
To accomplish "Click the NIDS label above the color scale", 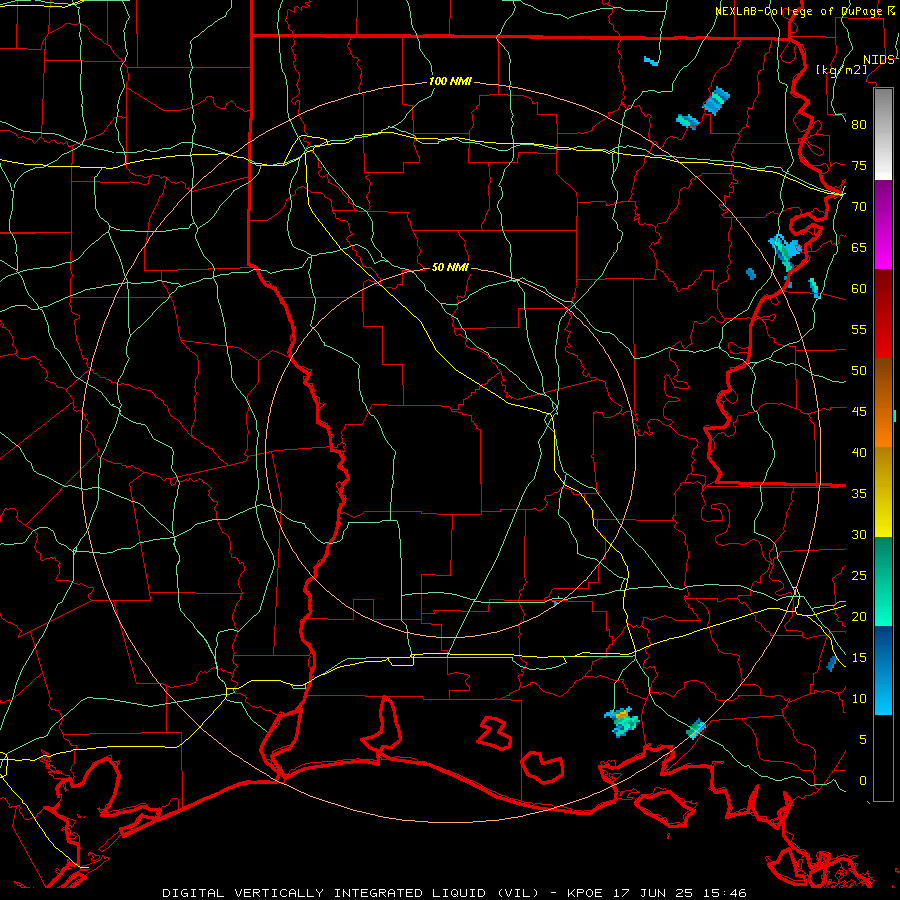I will [879, 60].
